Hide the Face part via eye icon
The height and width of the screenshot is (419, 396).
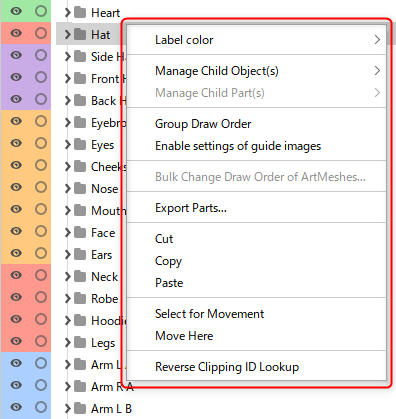16,231
